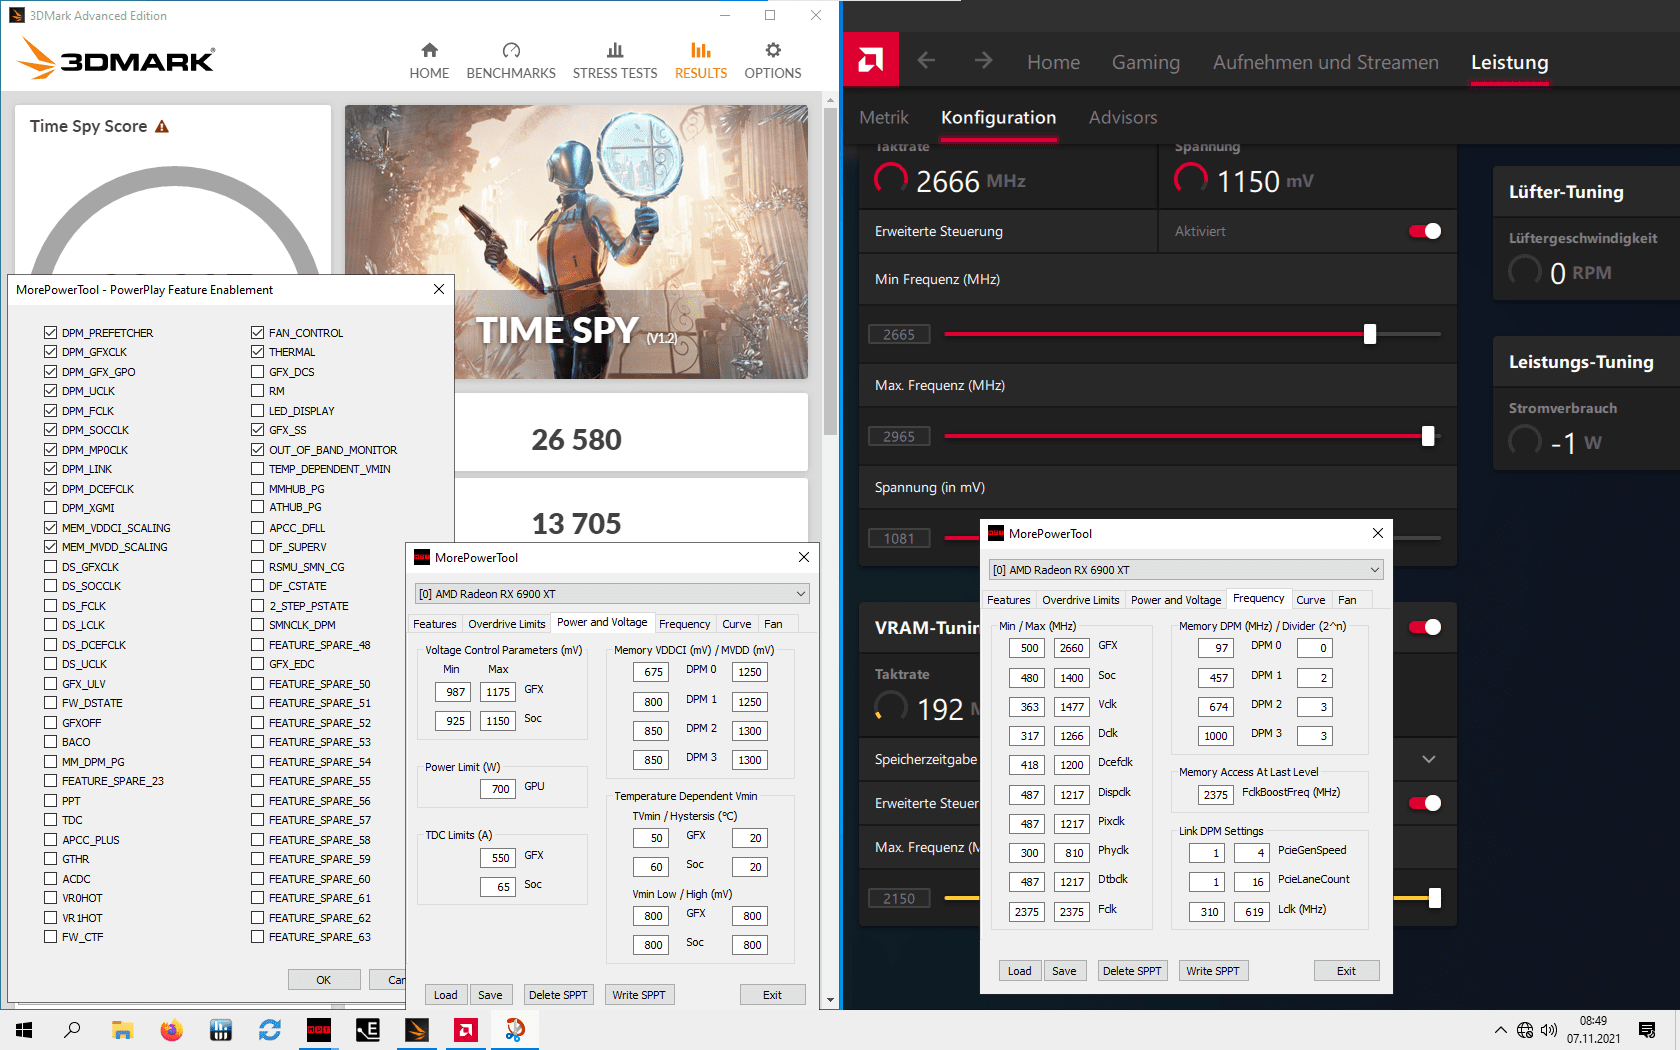Open the Gaming section in Radeon Software
The image size is (1680, 1050).
tap(1146, 62)
